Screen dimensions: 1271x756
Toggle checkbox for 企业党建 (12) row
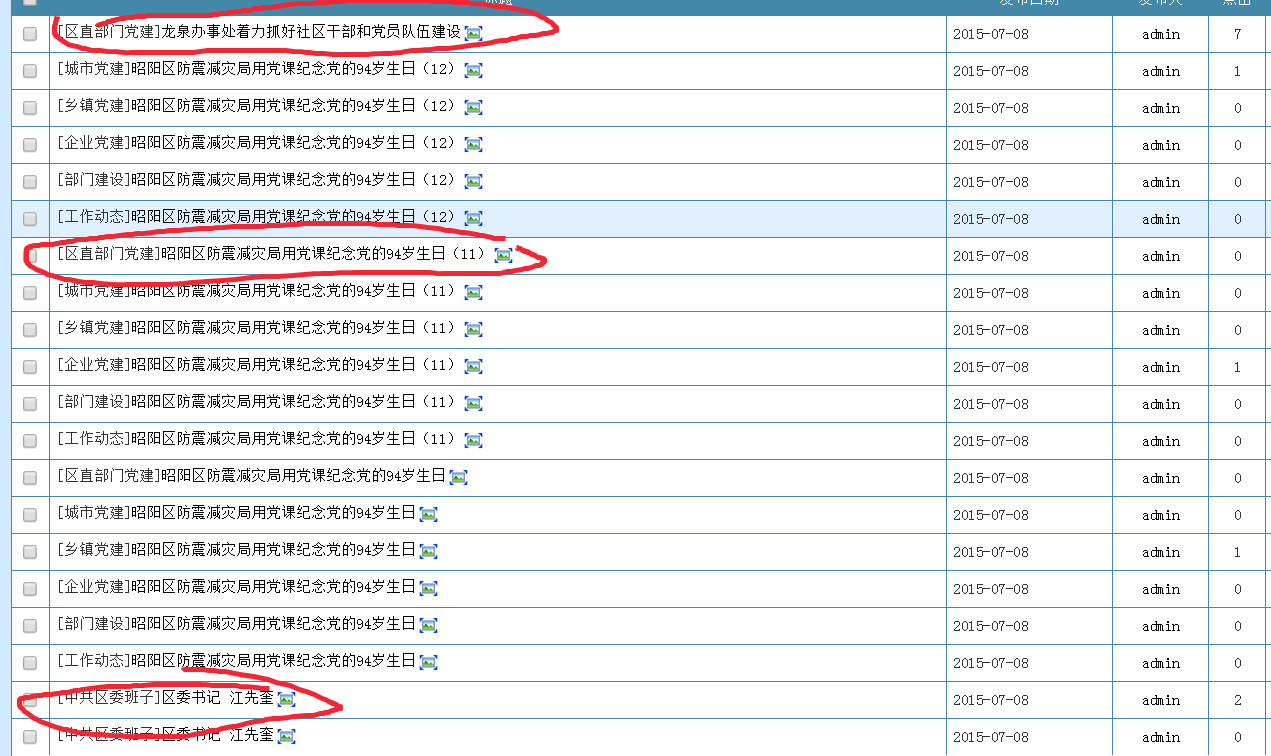[x=30, y=145]
